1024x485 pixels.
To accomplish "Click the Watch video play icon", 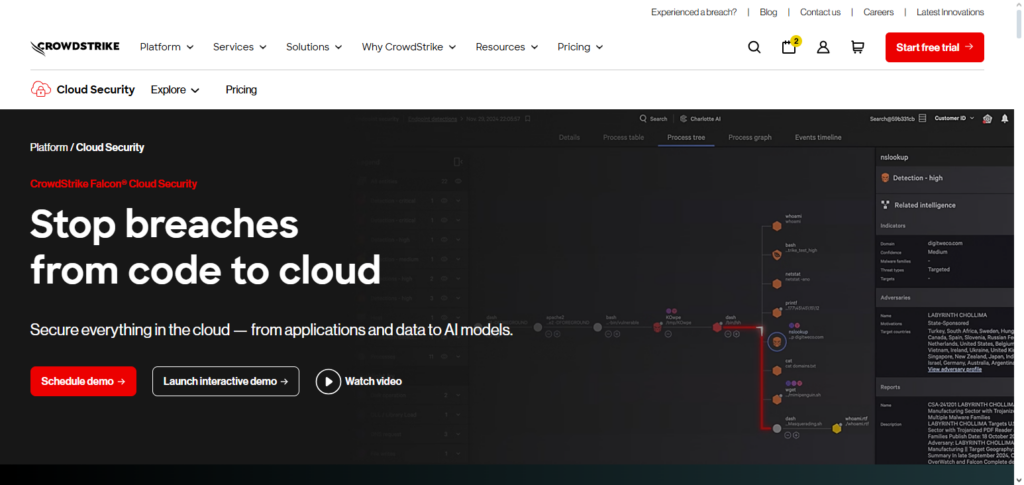I will pyautogui.click(x=328, y=381).
